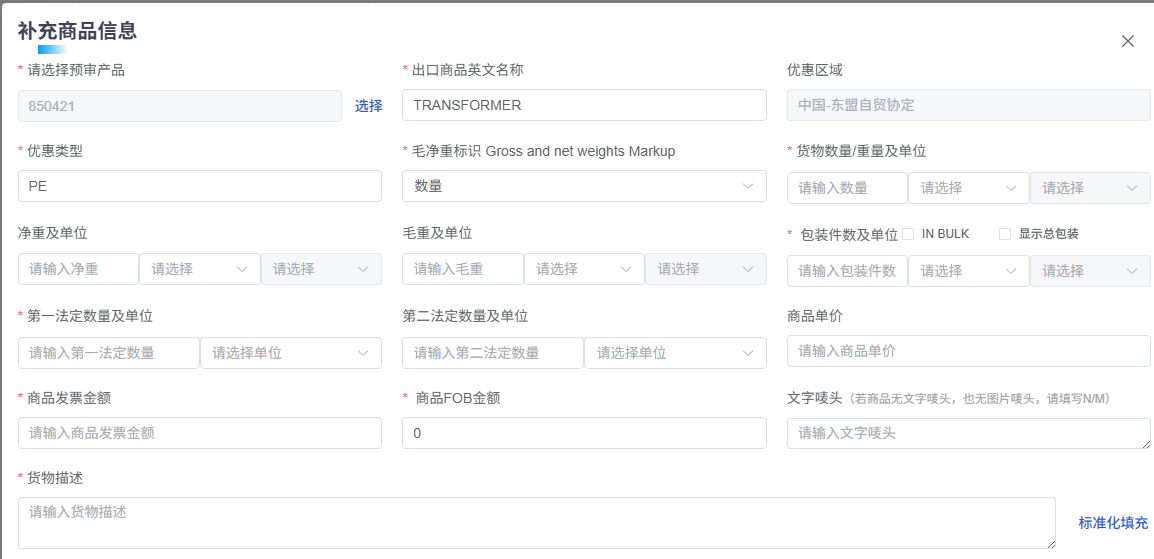Click the 出口商品英文名称 field with TRANSFORMER

click(x=584, y=104)
